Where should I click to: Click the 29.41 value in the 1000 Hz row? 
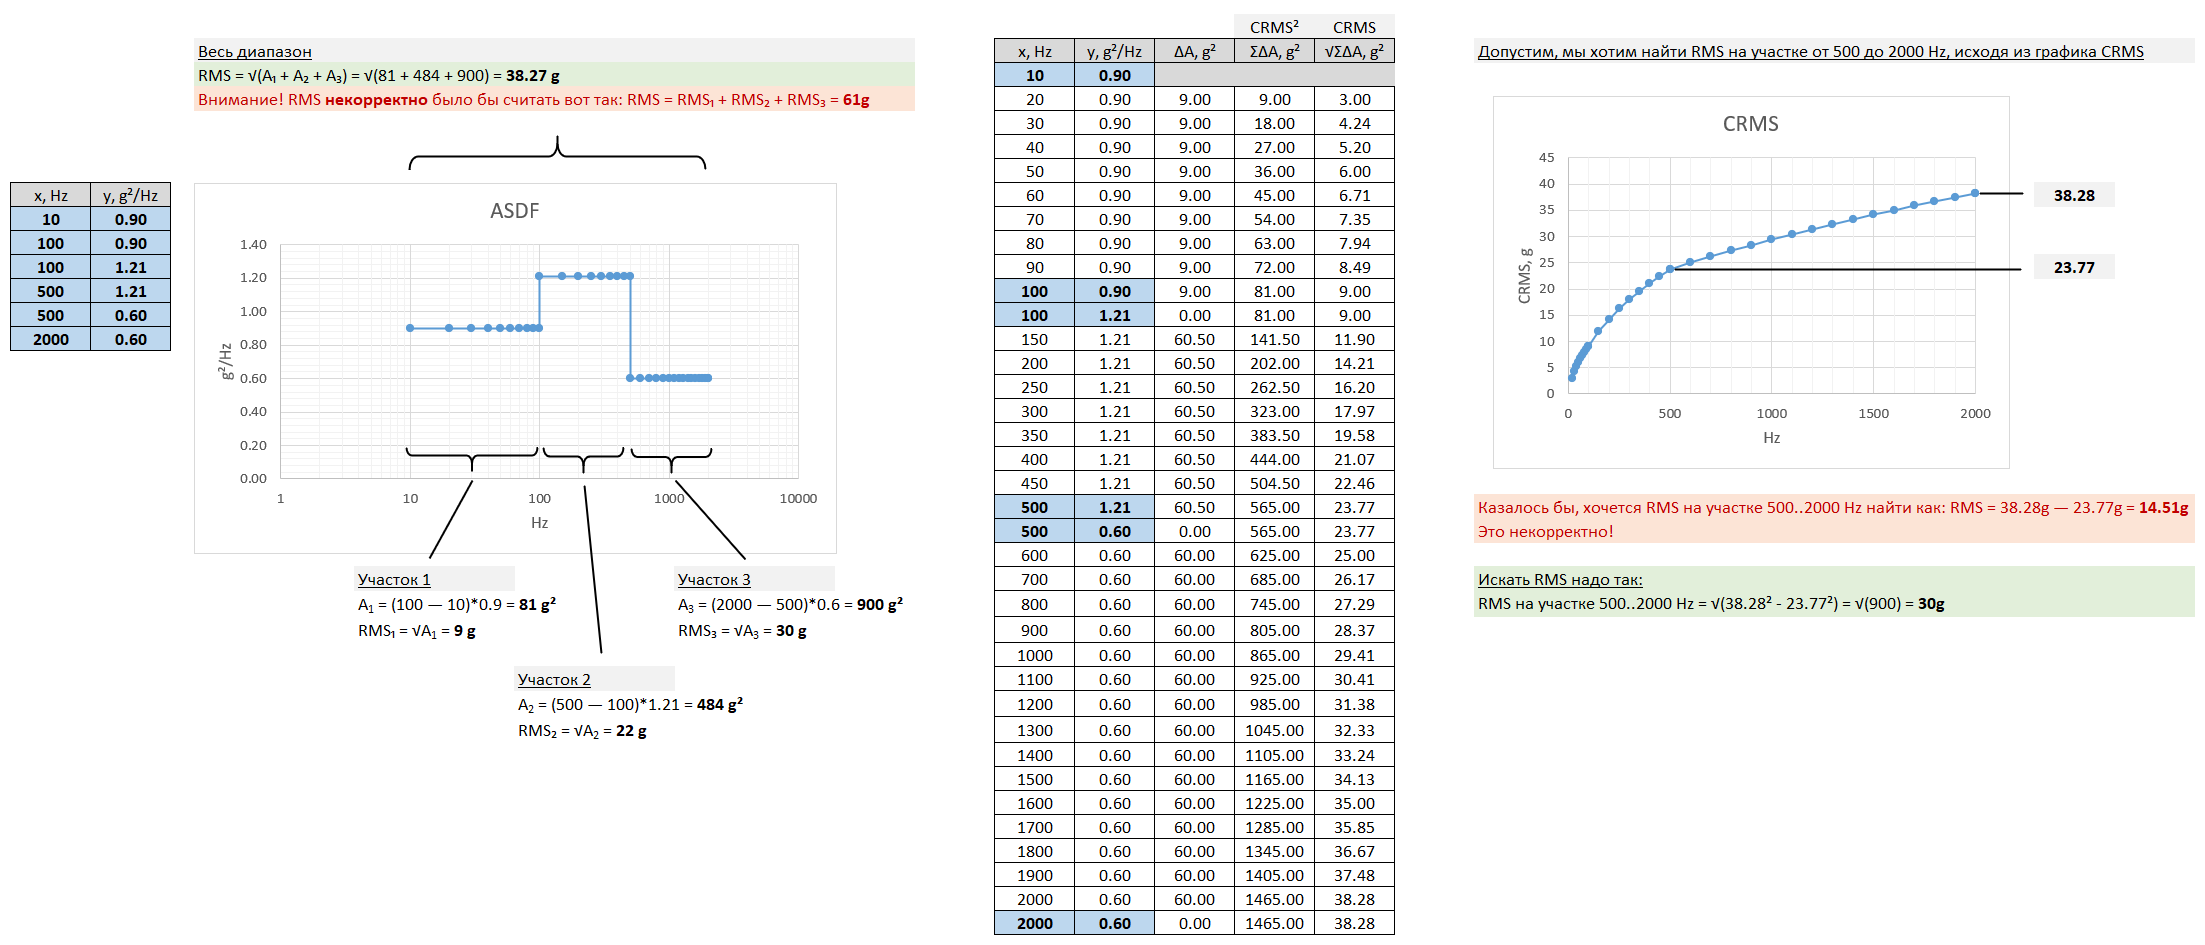coord(1355,655)
